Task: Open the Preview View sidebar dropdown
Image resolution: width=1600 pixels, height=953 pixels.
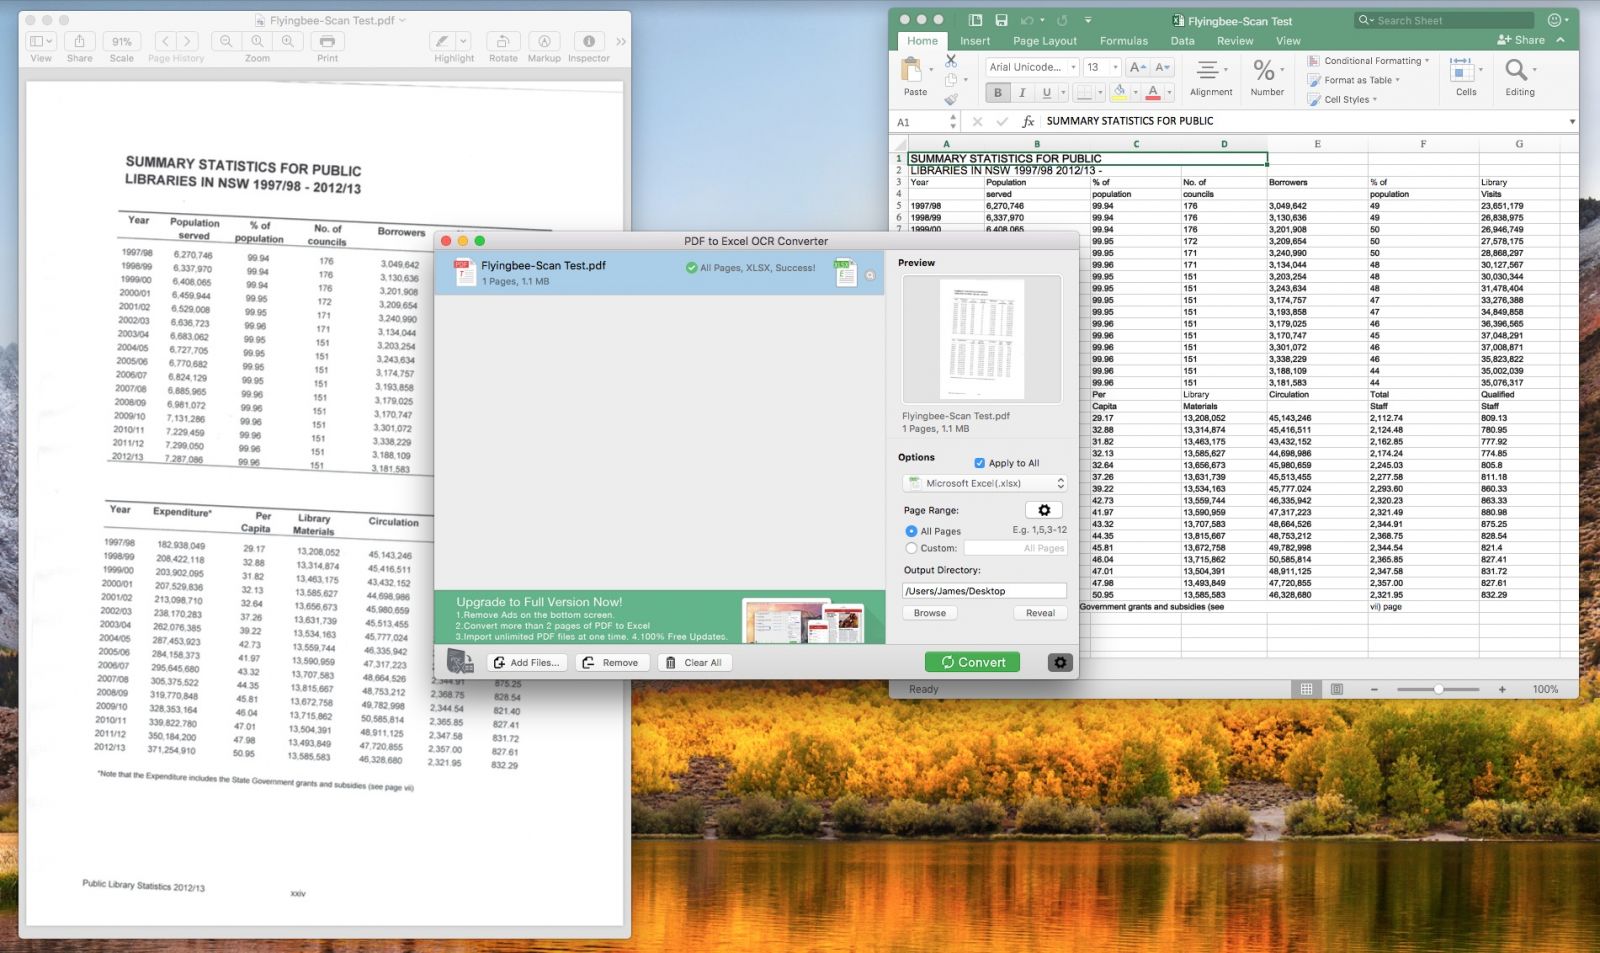Action: (x=41, y=41)
